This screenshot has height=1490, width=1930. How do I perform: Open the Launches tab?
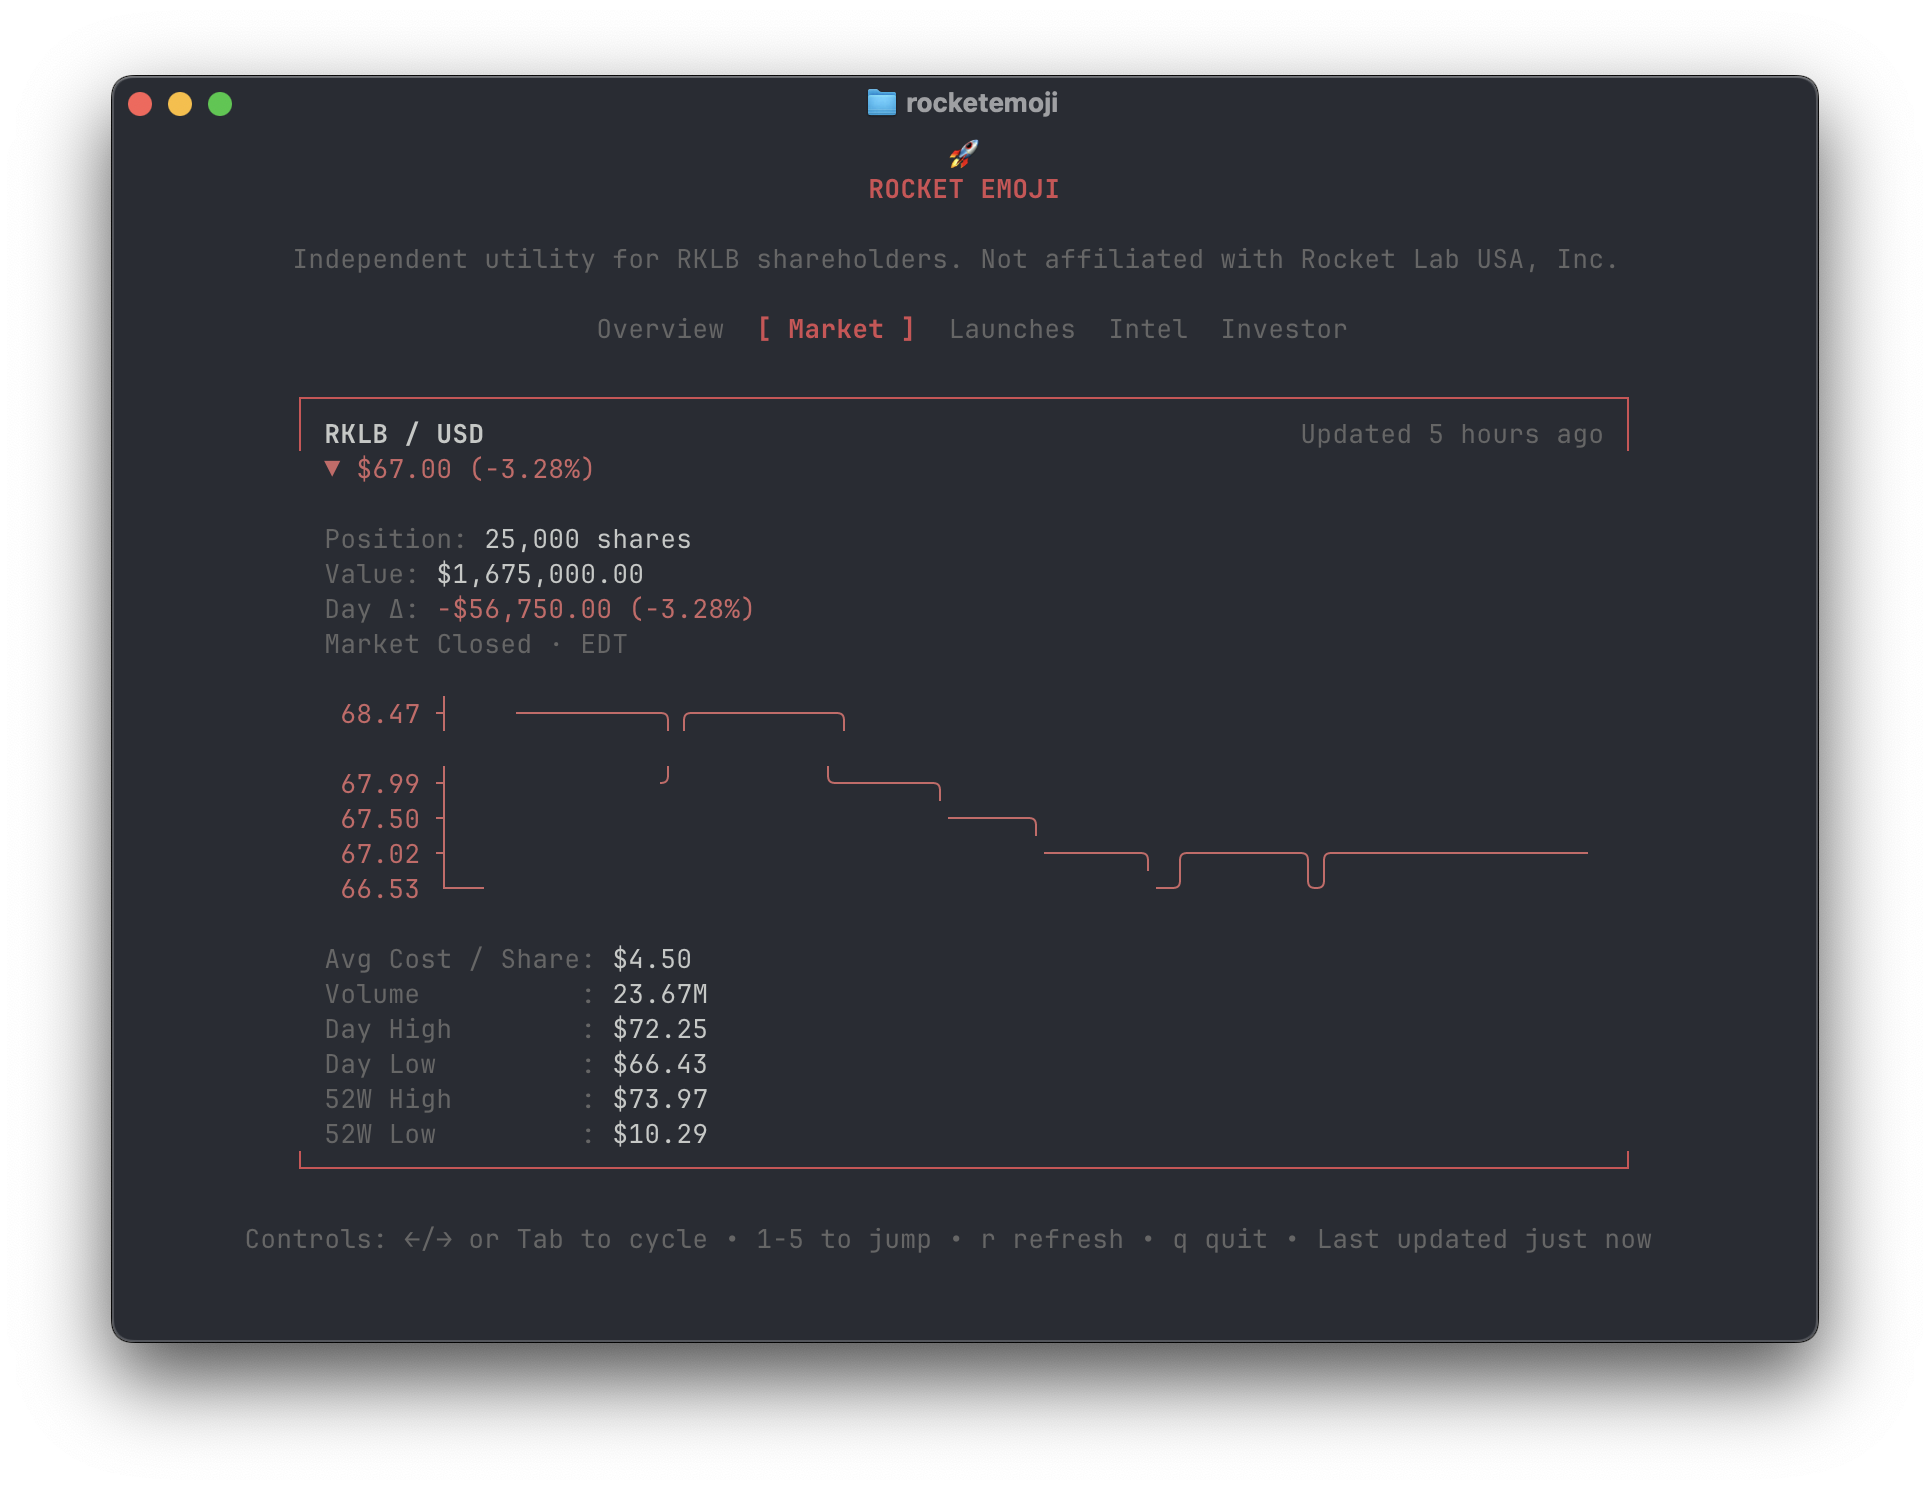1012,329
